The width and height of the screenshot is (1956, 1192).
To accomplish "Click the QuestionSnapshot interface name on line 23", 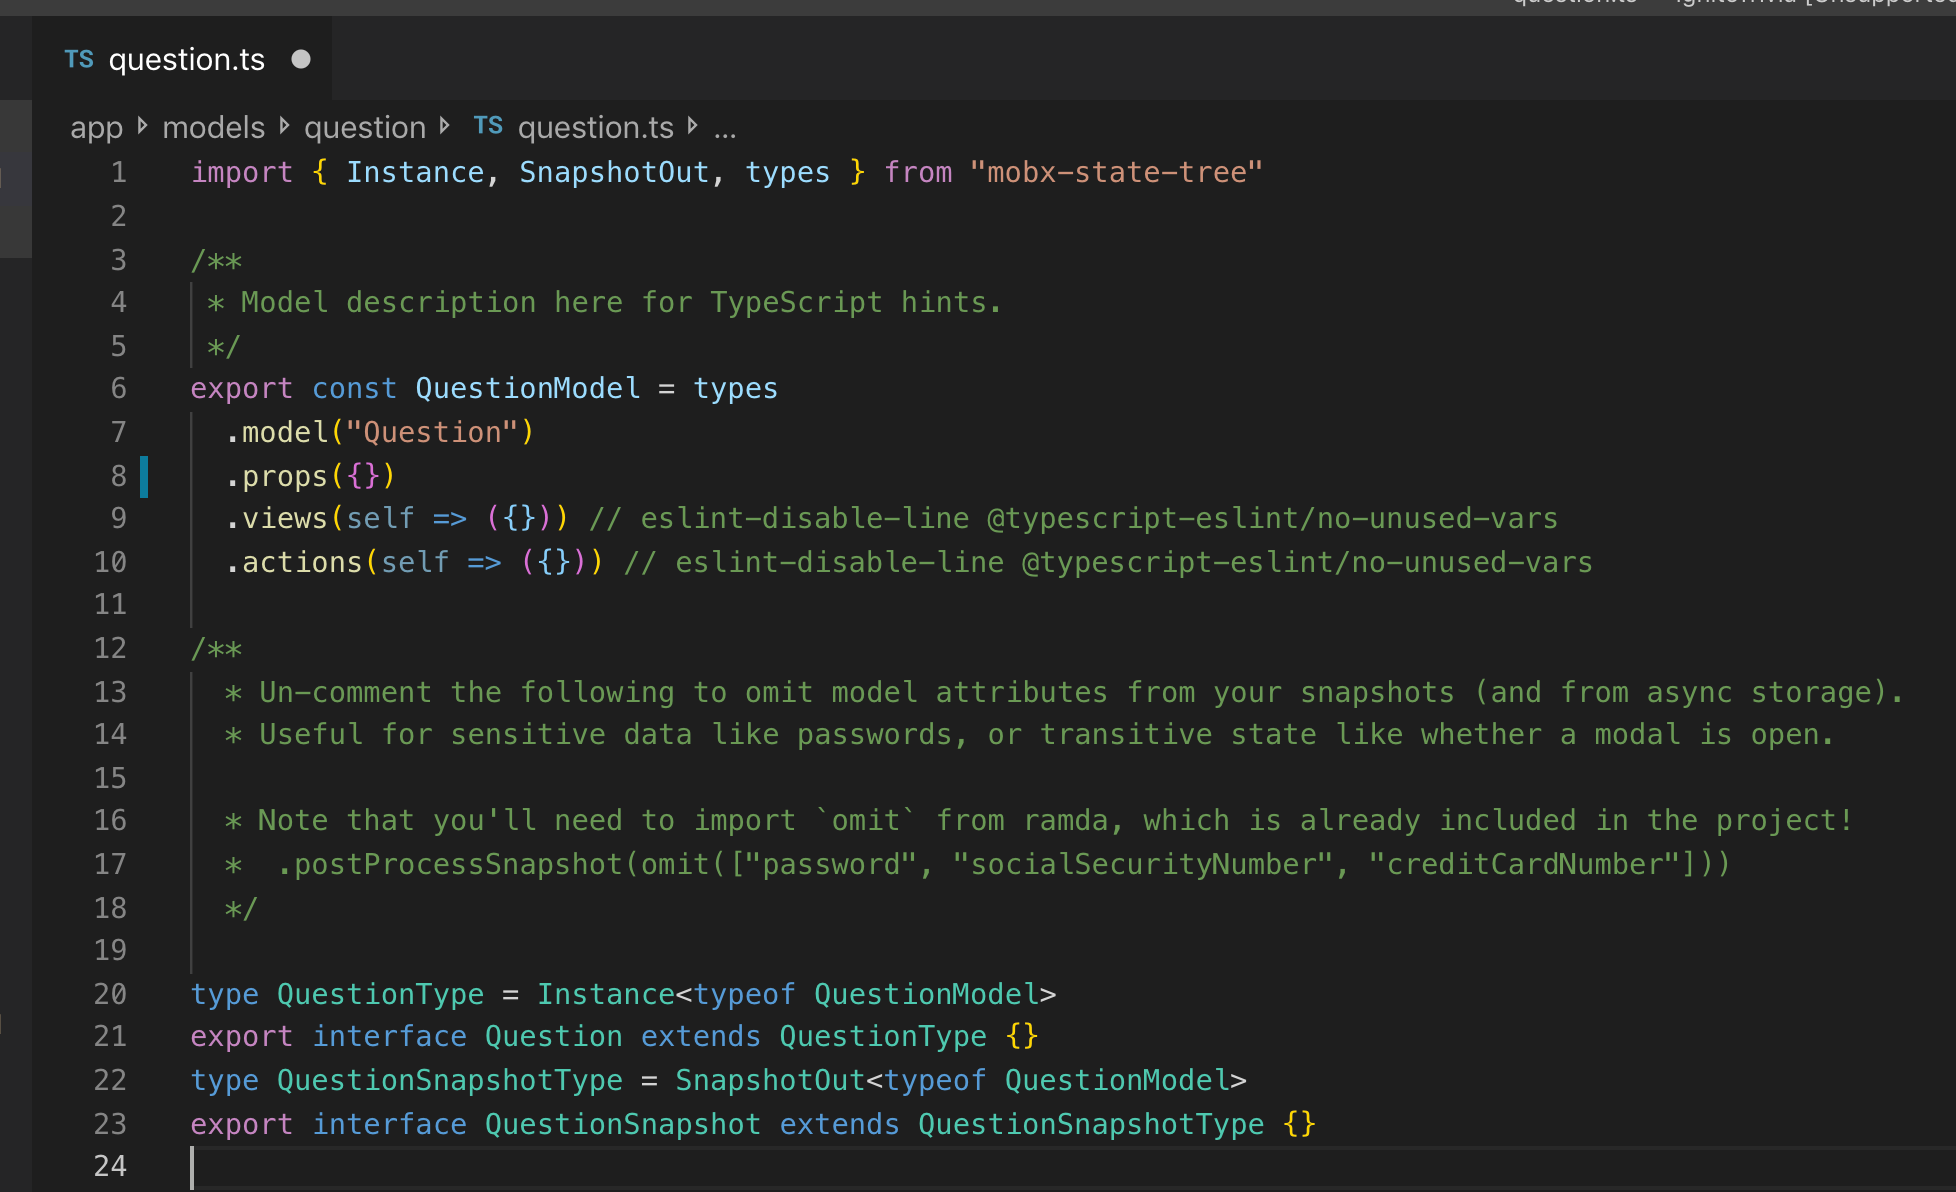I will click(622, 1124).
